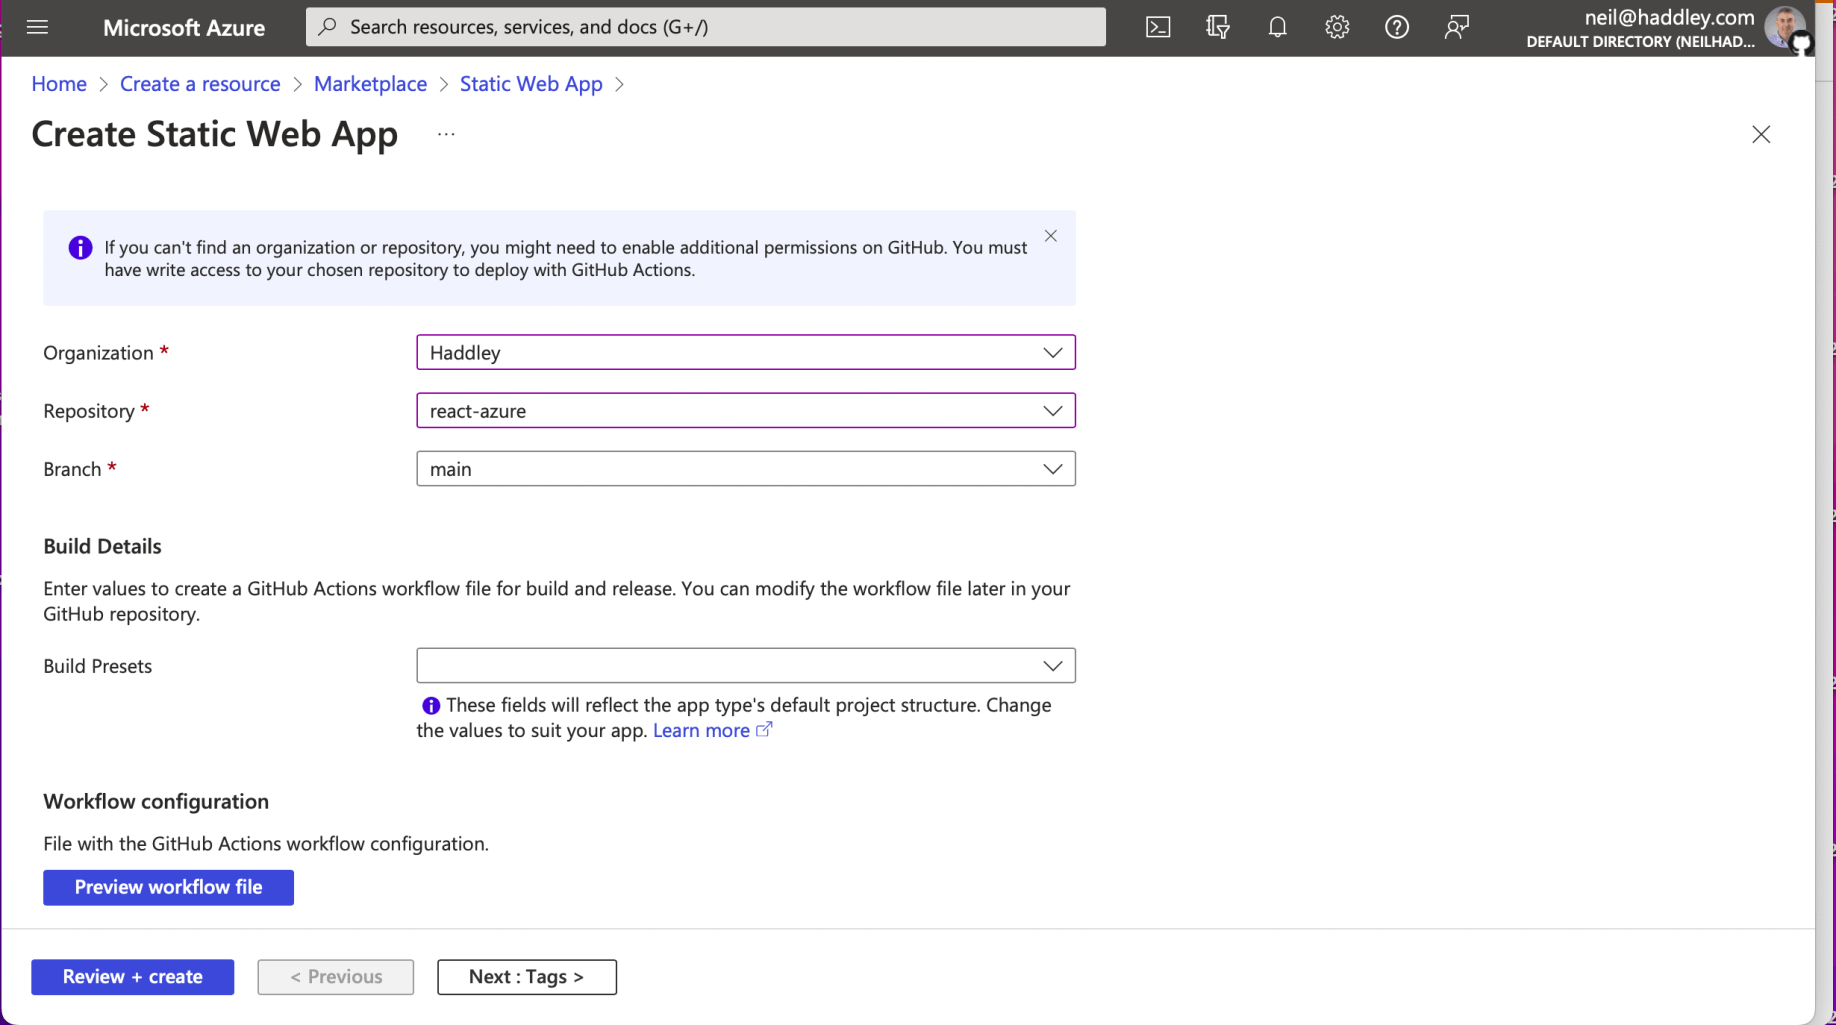Click the Feedback icon in the header

pyautogui.click(x=1456, y=27)
